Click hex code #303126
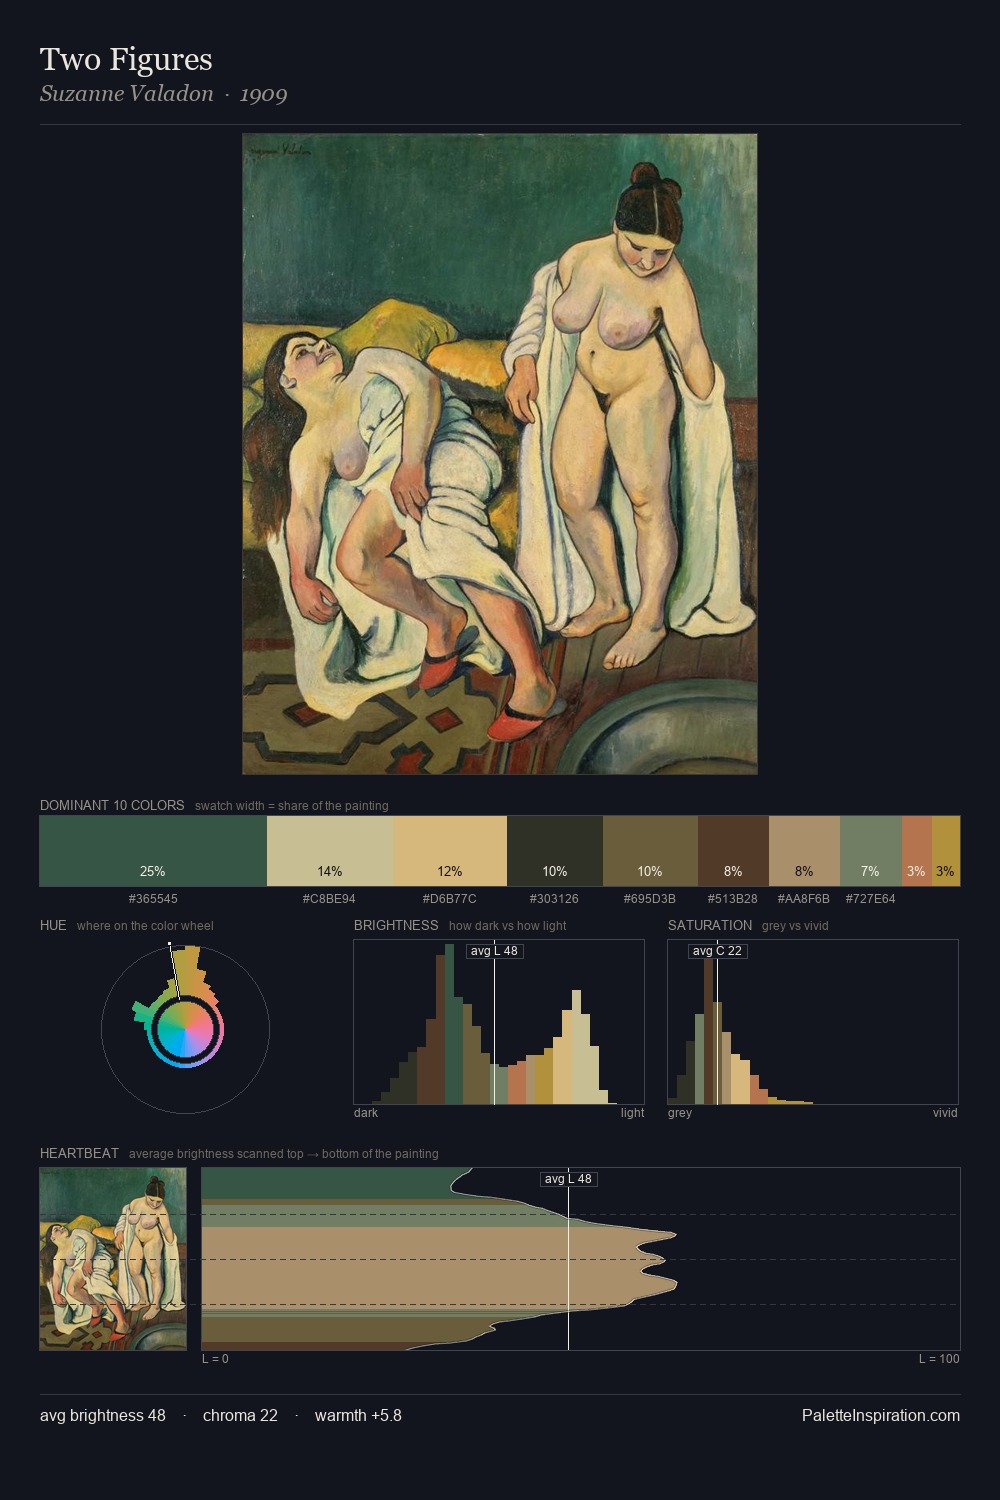The height and width of the screenshot is (1500, 1000). [554, 899]
